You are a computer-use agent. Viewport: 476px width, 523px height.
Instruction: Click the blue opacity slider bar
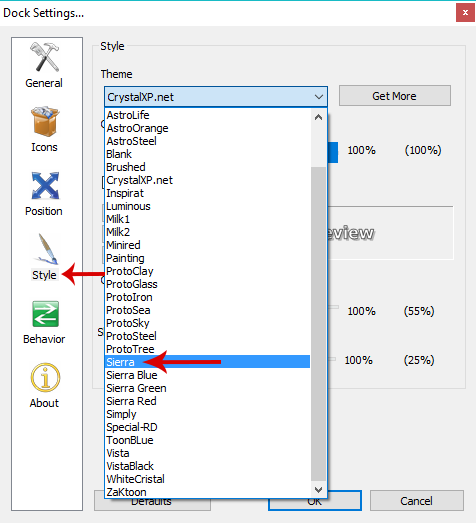coord(333,152)
